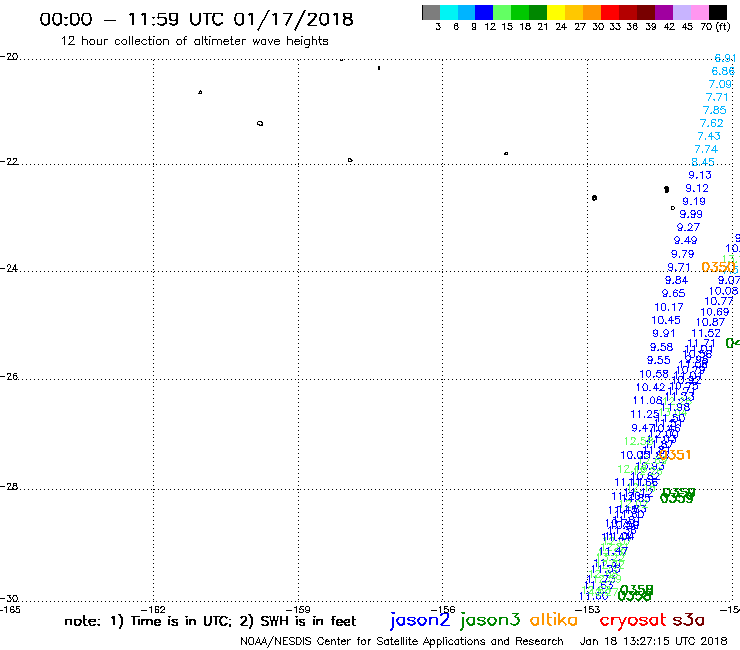Click the orange altika time label 0350

pyautogui.click(x=718, y=267)
